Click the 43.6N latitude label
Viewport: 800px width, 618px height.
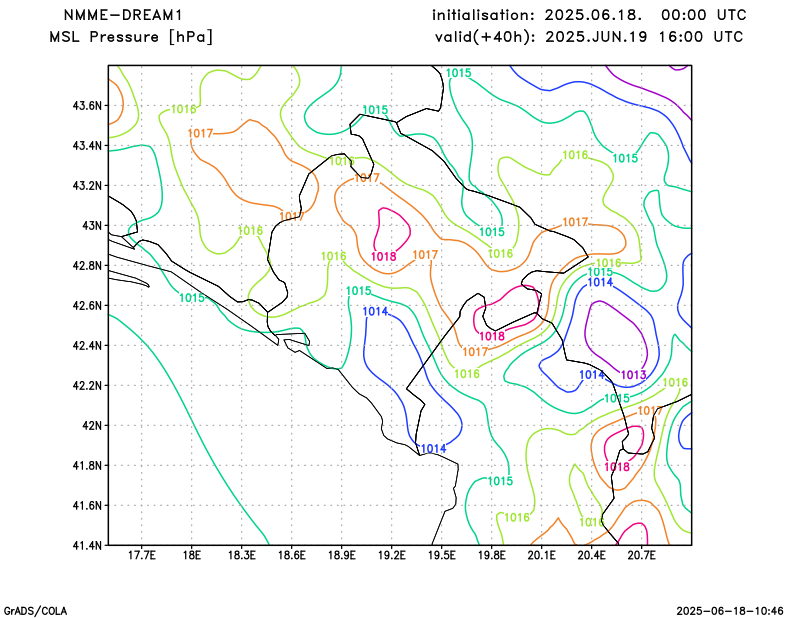click(87, 106)
